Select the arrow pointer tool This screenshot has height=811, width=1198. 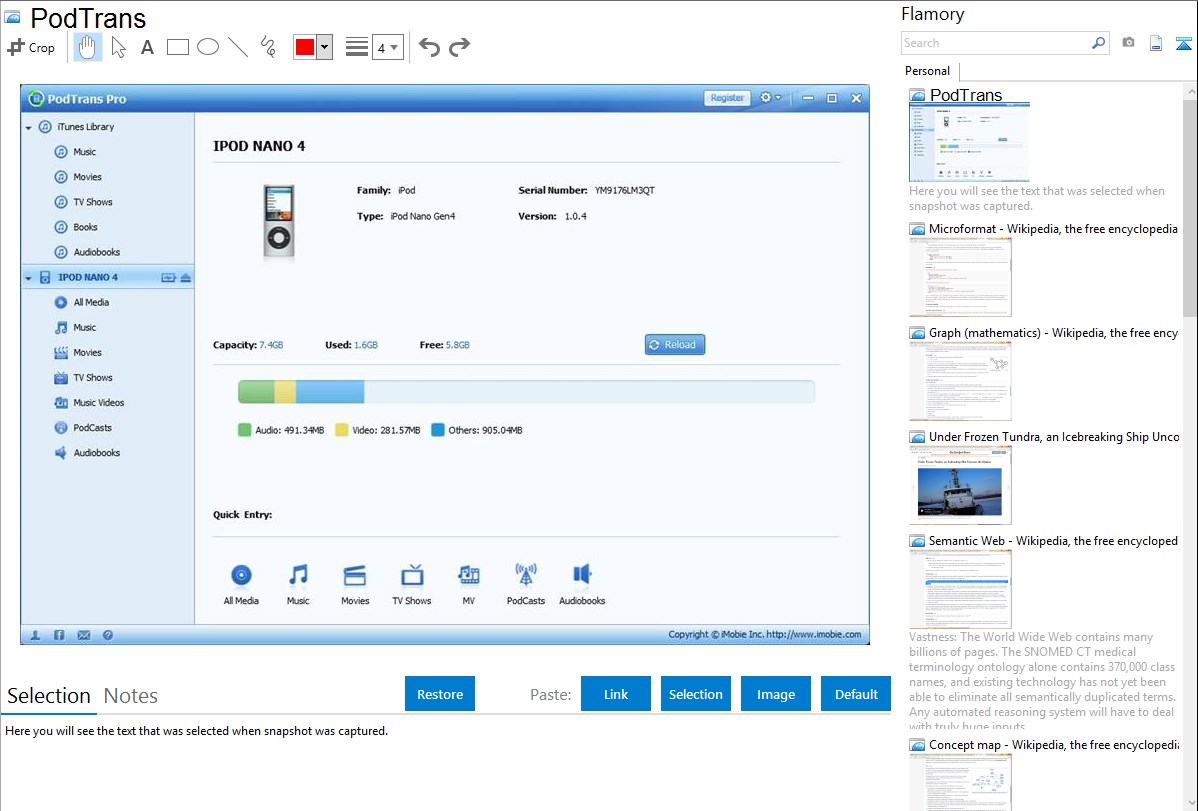118,47
